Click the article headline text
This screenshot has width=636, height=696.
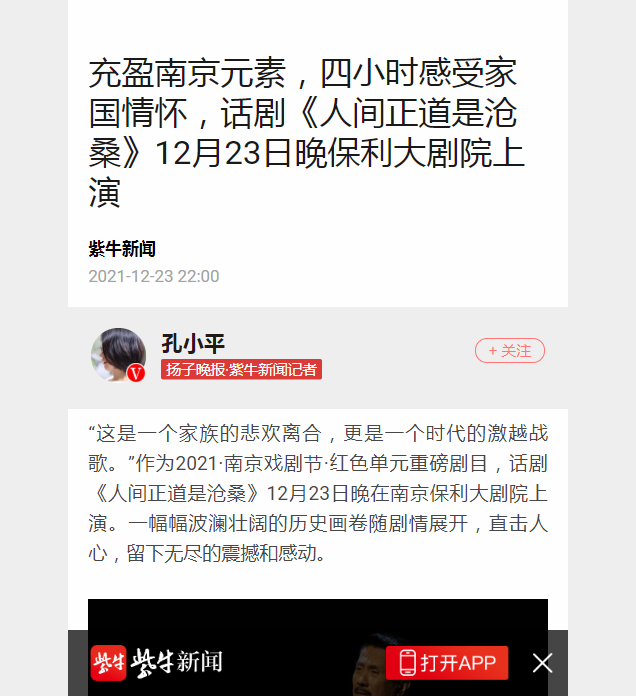[306, 132]
